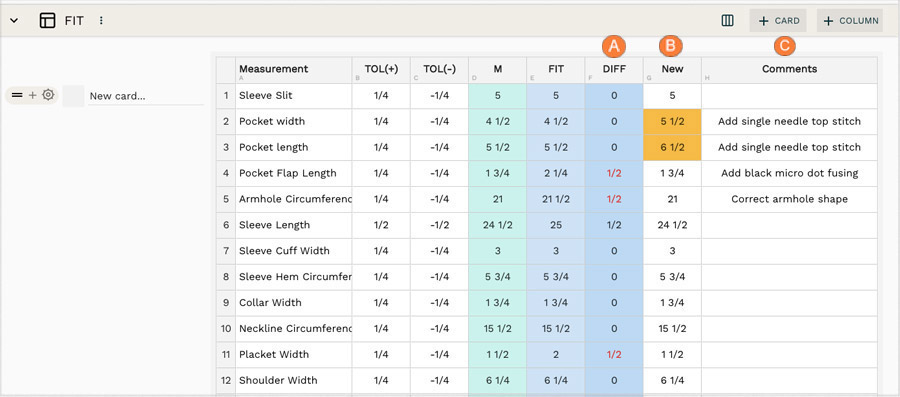The height and width of the screenshot is (397, 900).
Task: Click the orange marker A above DIFF
Action: coord(614,46)
